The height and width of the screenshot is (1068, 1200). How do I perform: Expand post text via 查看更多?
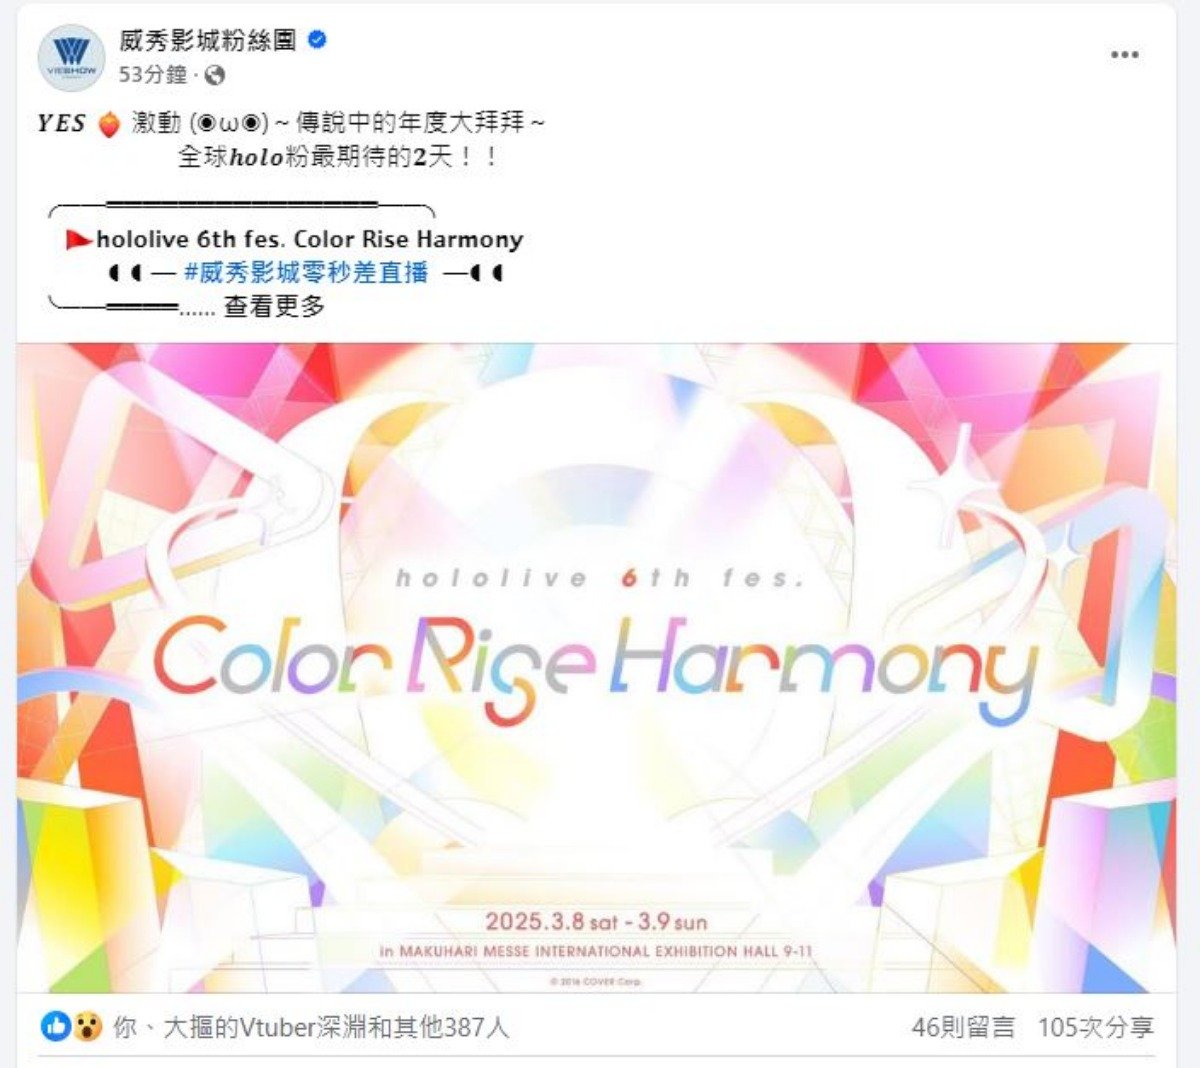[275, 307]
